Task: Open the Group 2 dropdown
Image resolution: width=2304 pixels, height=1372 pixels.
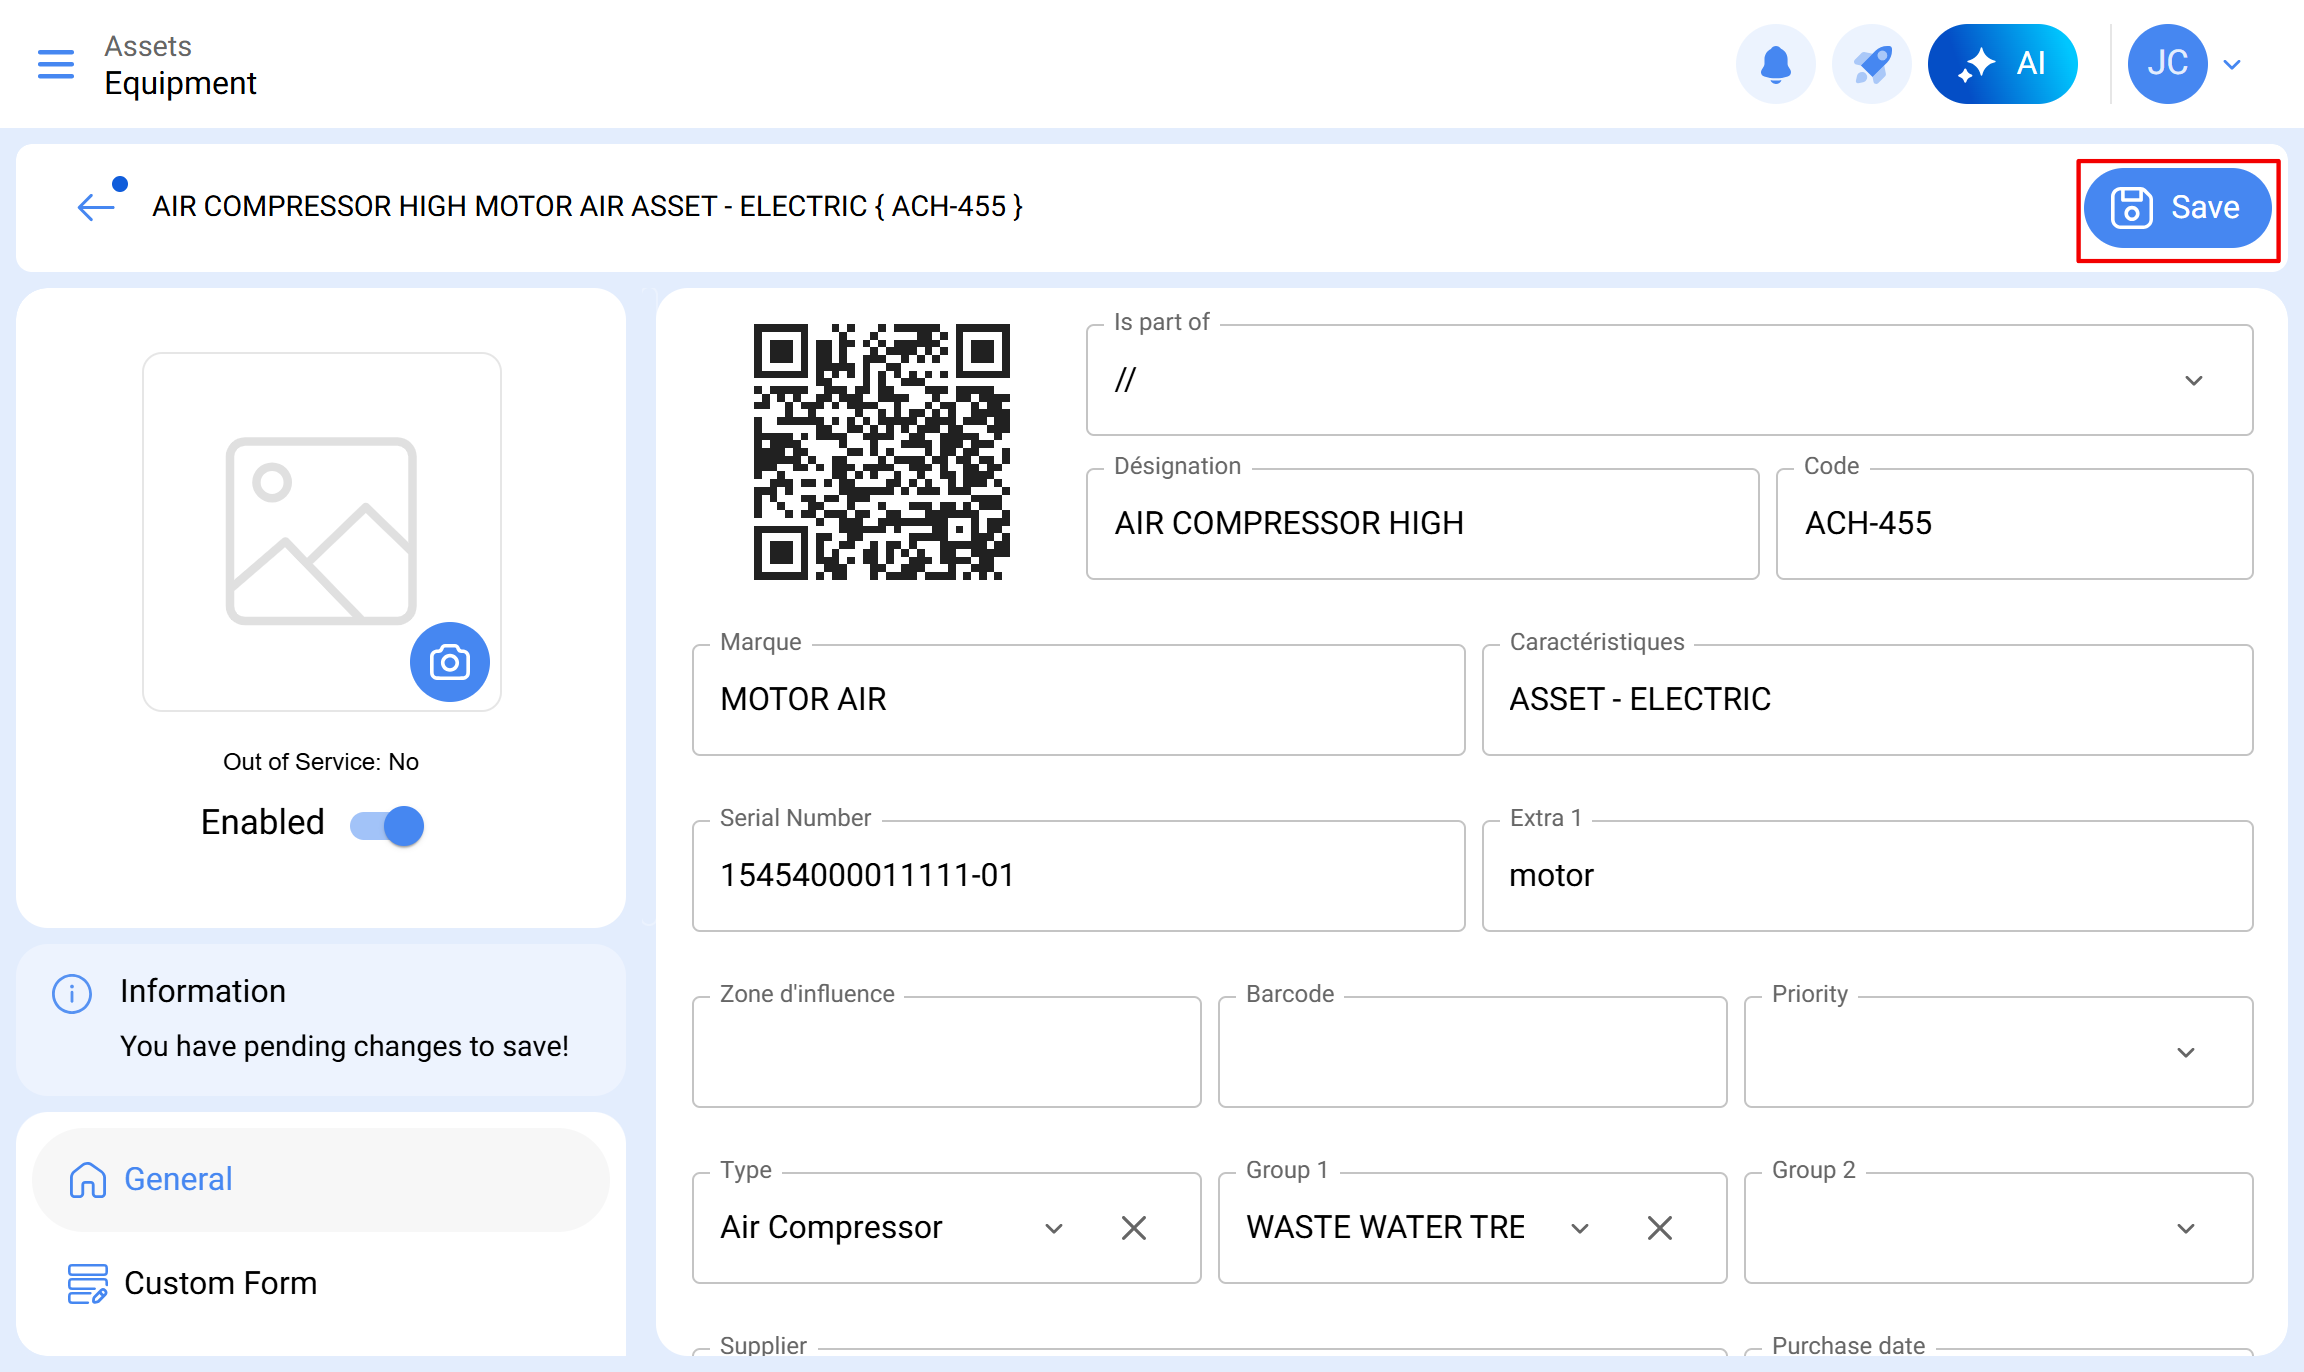Action: coord(2185,1229)
